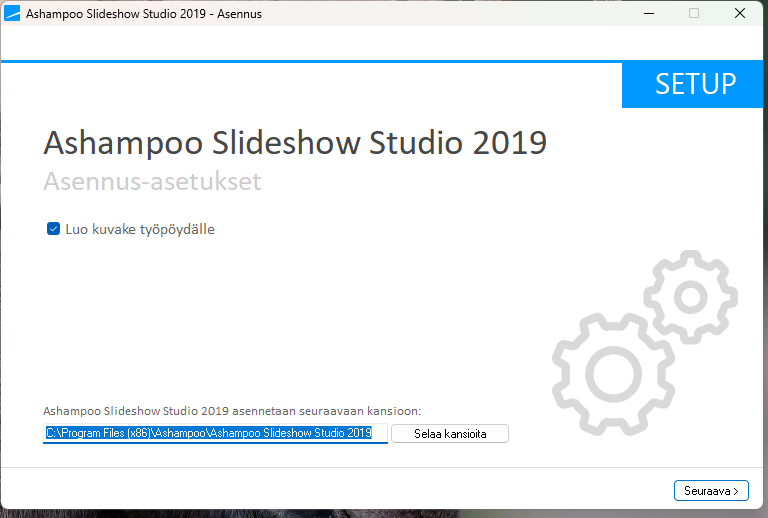Click the center hole of the large gear
The height and width of the screenshot is (518, 768).
tap(613, 375)
